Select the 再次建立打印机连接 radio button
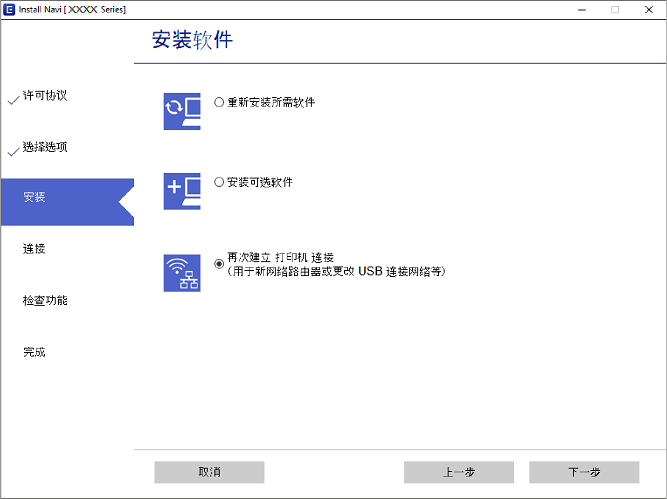This screenshot has height=499, width=667. coord(220,264)
